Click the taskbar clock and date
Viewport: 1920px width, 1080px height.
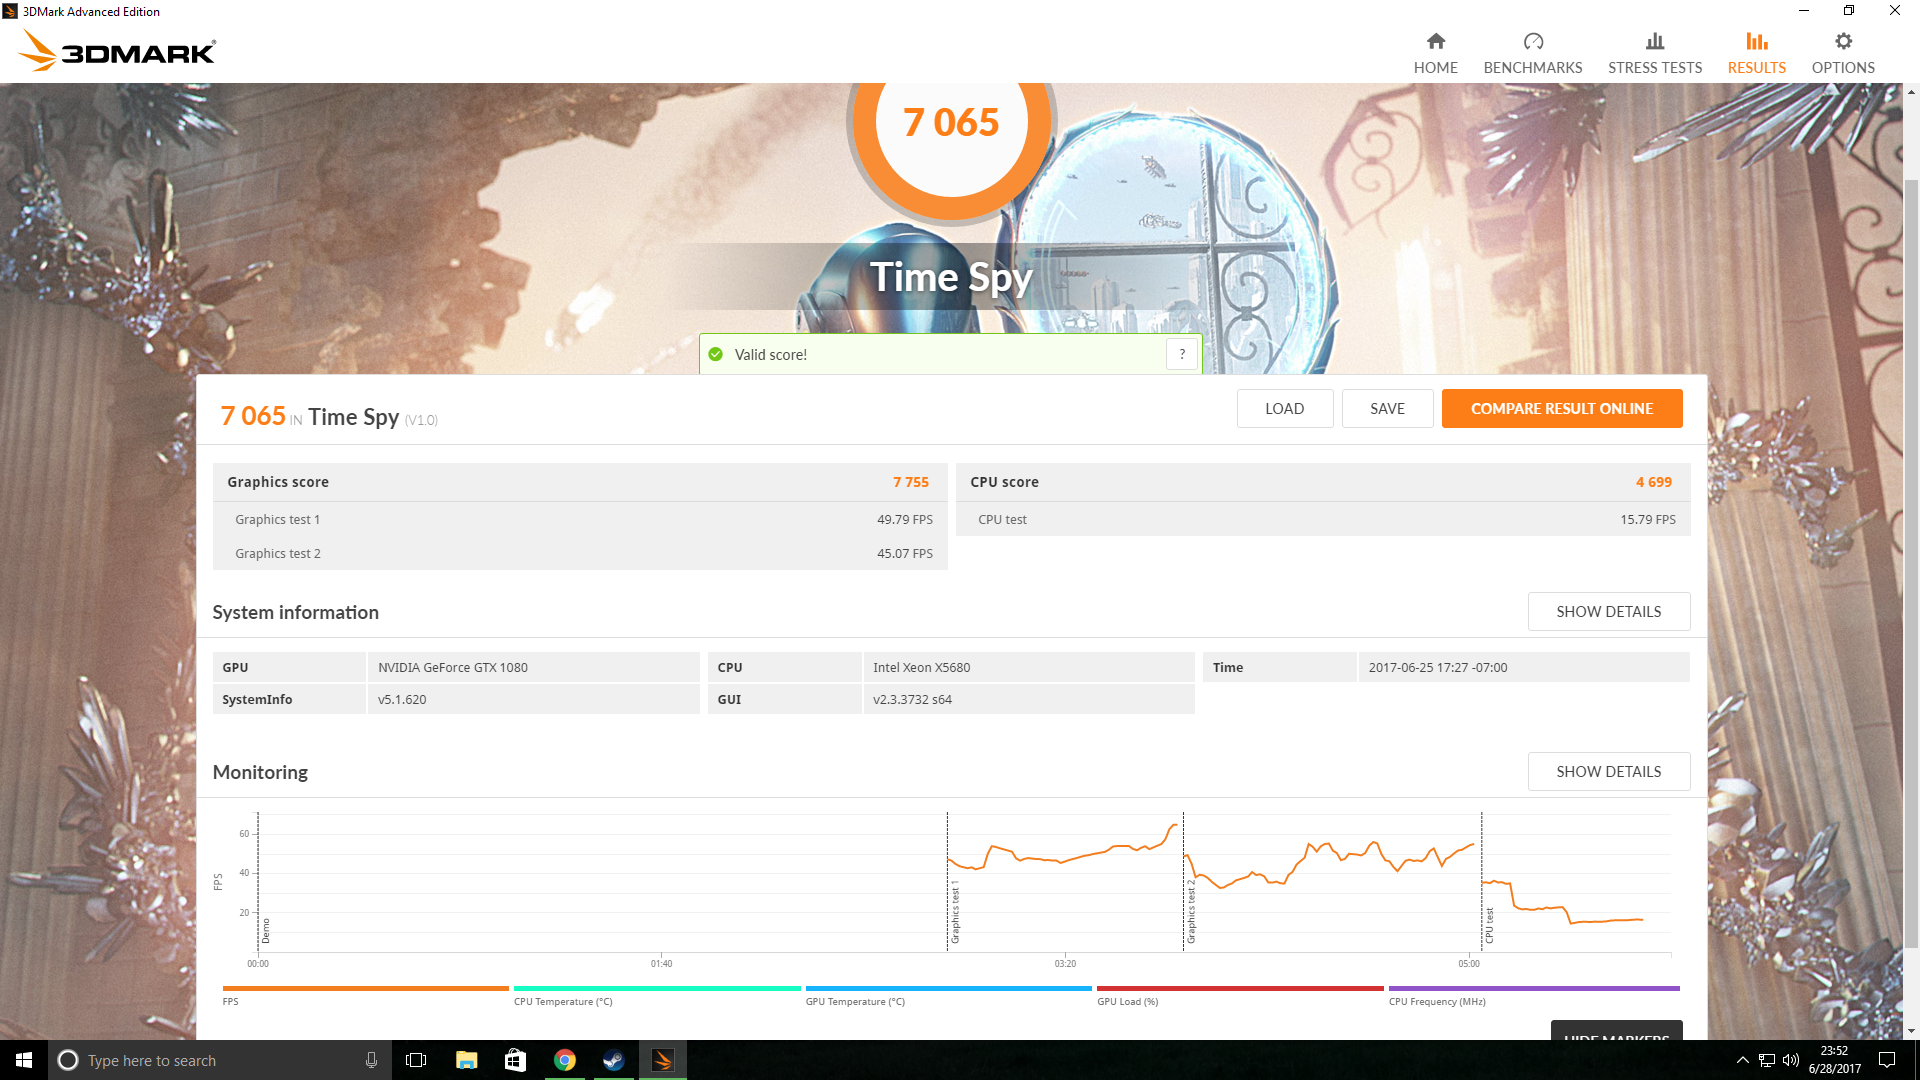1834,1060
